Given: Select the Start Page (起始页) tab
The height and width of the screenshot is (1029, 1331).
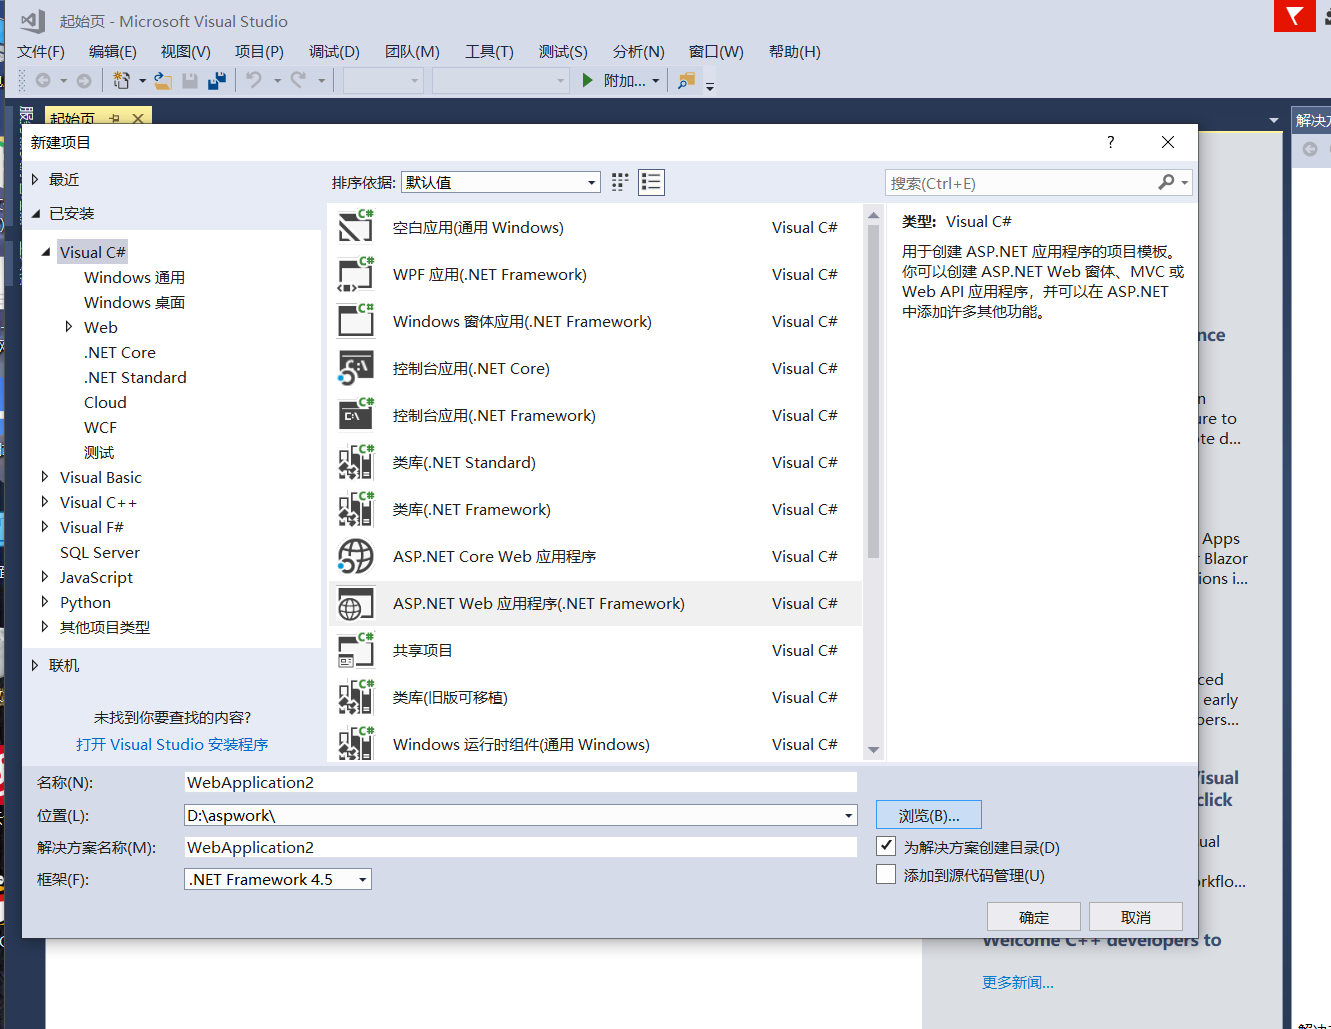Looking at the screenshot, I should (73, 117).
